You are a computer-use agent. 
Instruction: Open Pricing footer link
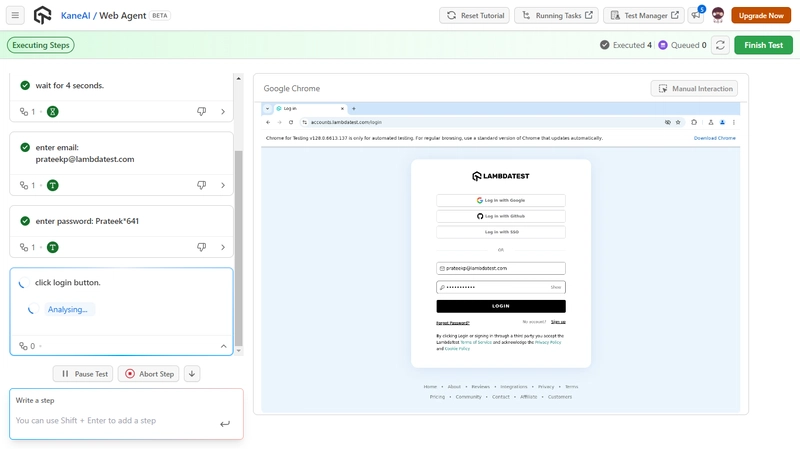pyautogui.click(x=437, y=397)
